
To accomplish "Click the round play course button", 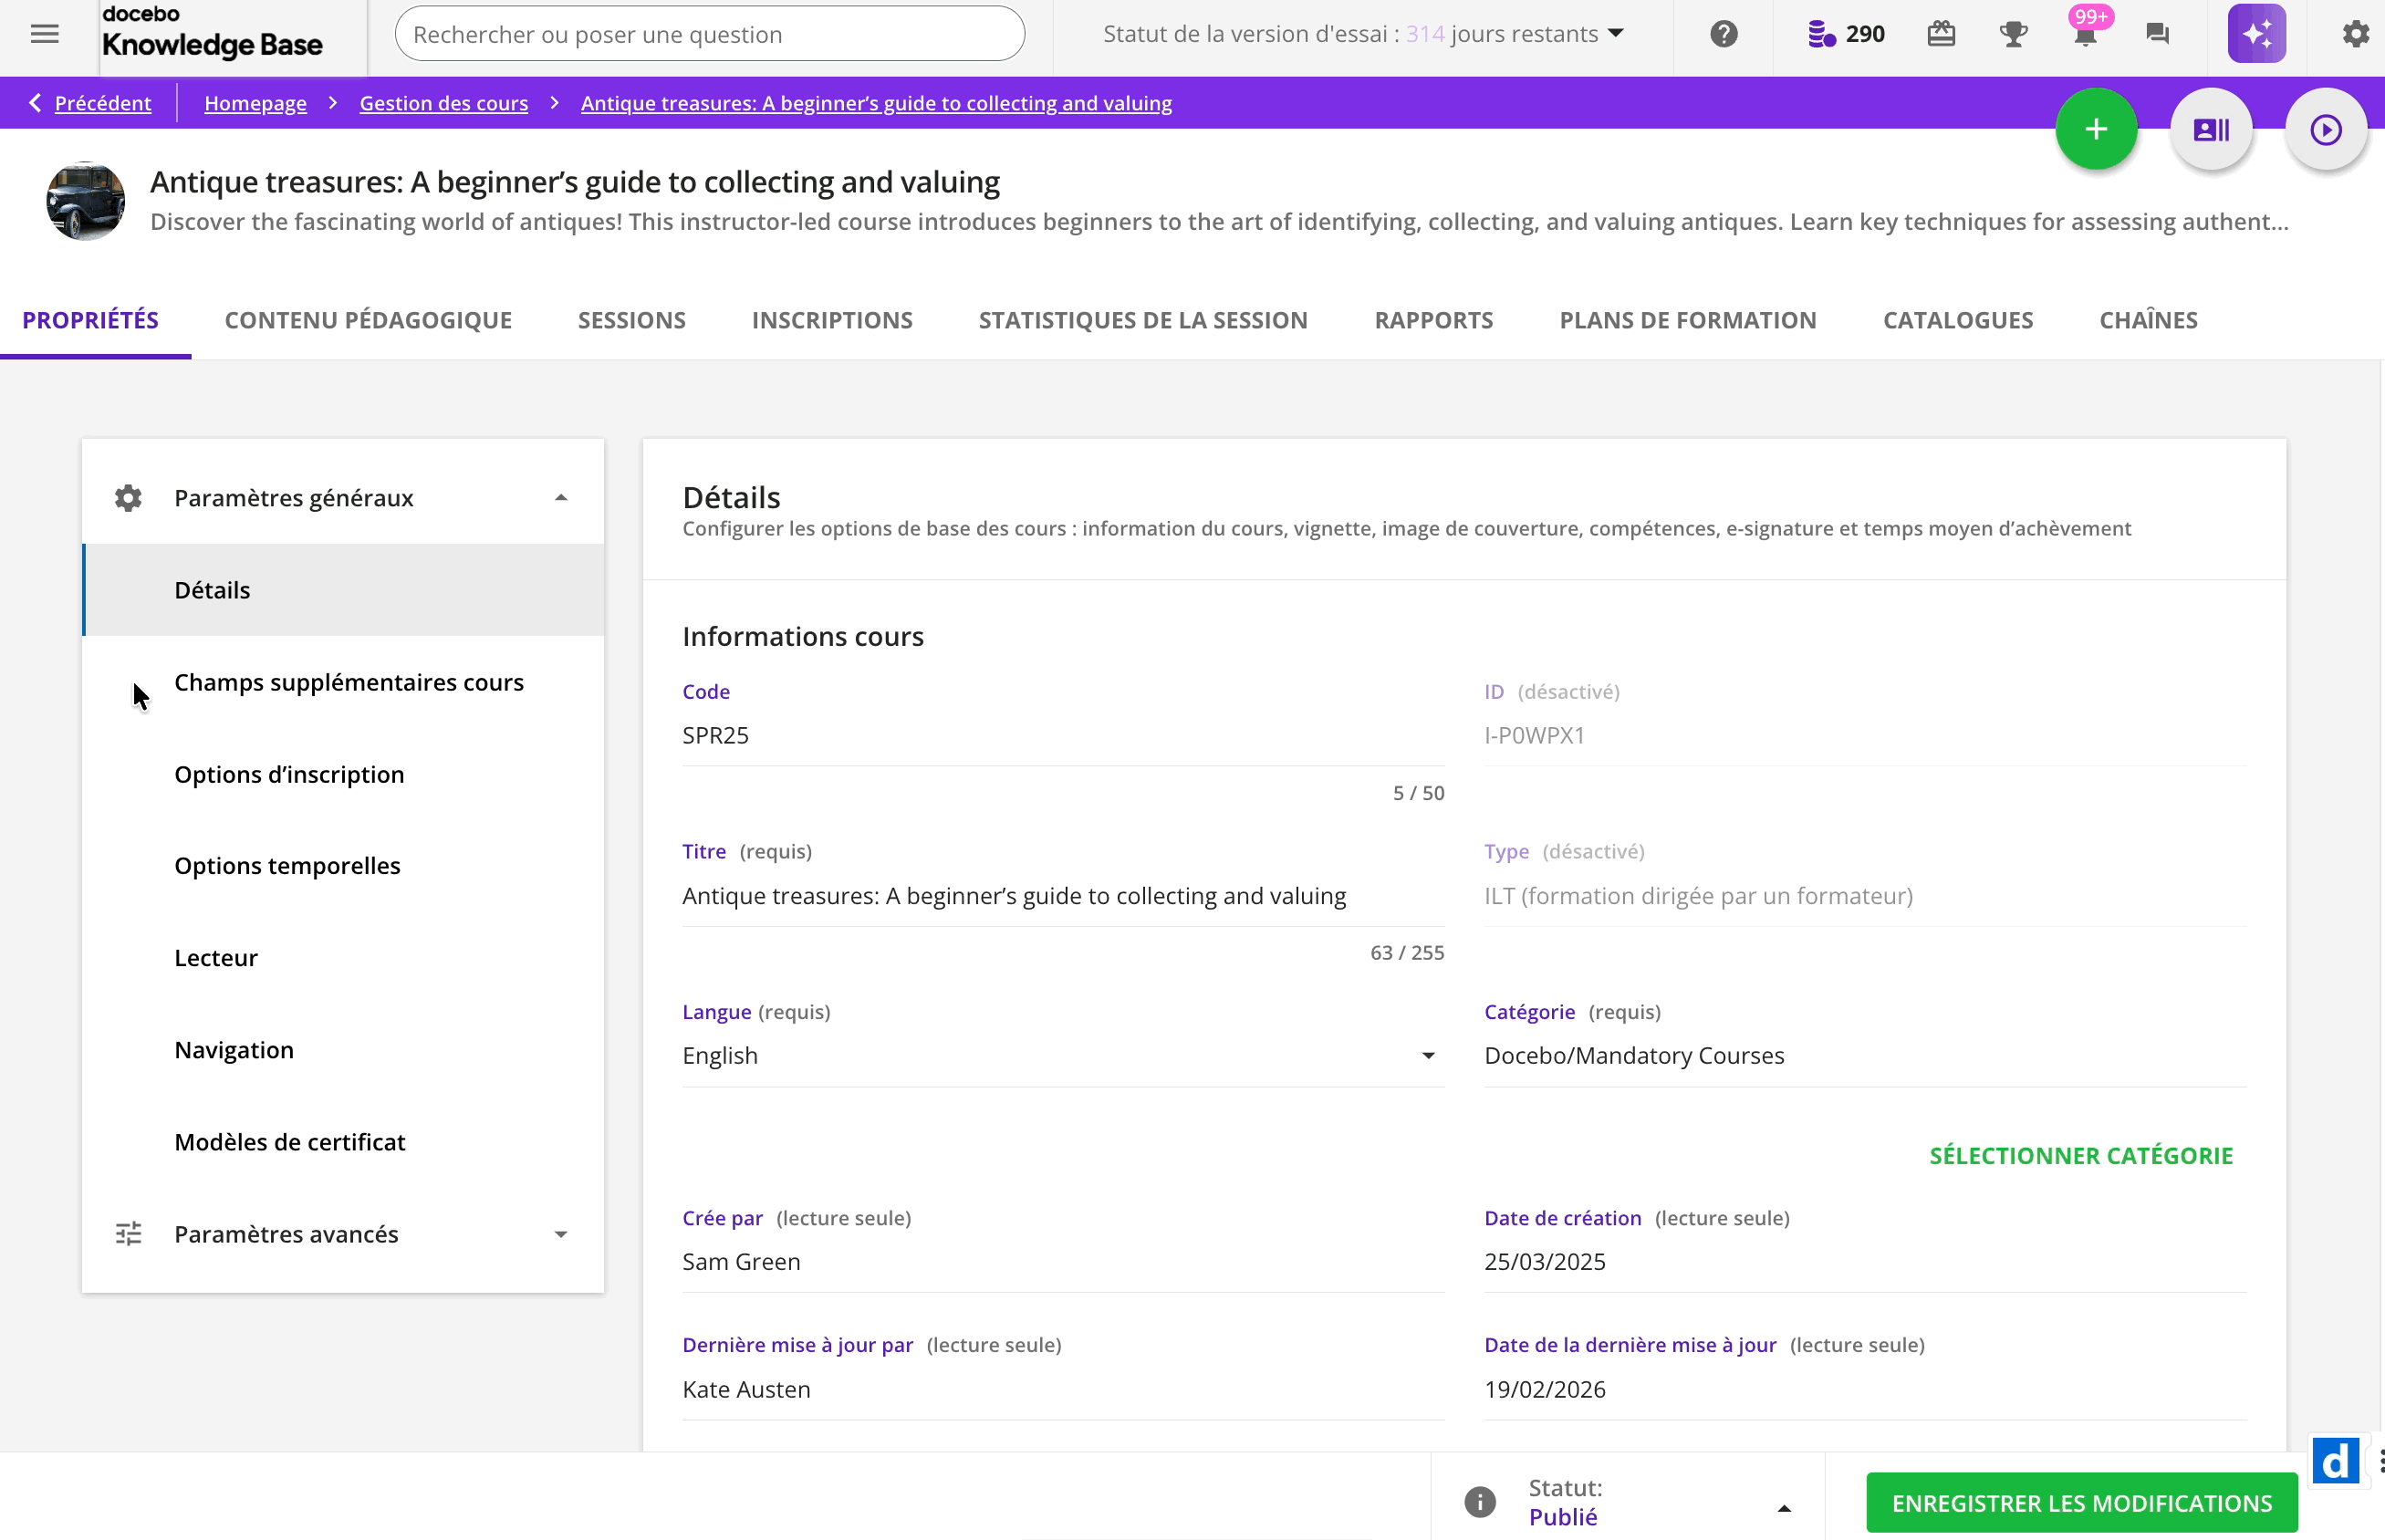I will [x=2325, y=130].
